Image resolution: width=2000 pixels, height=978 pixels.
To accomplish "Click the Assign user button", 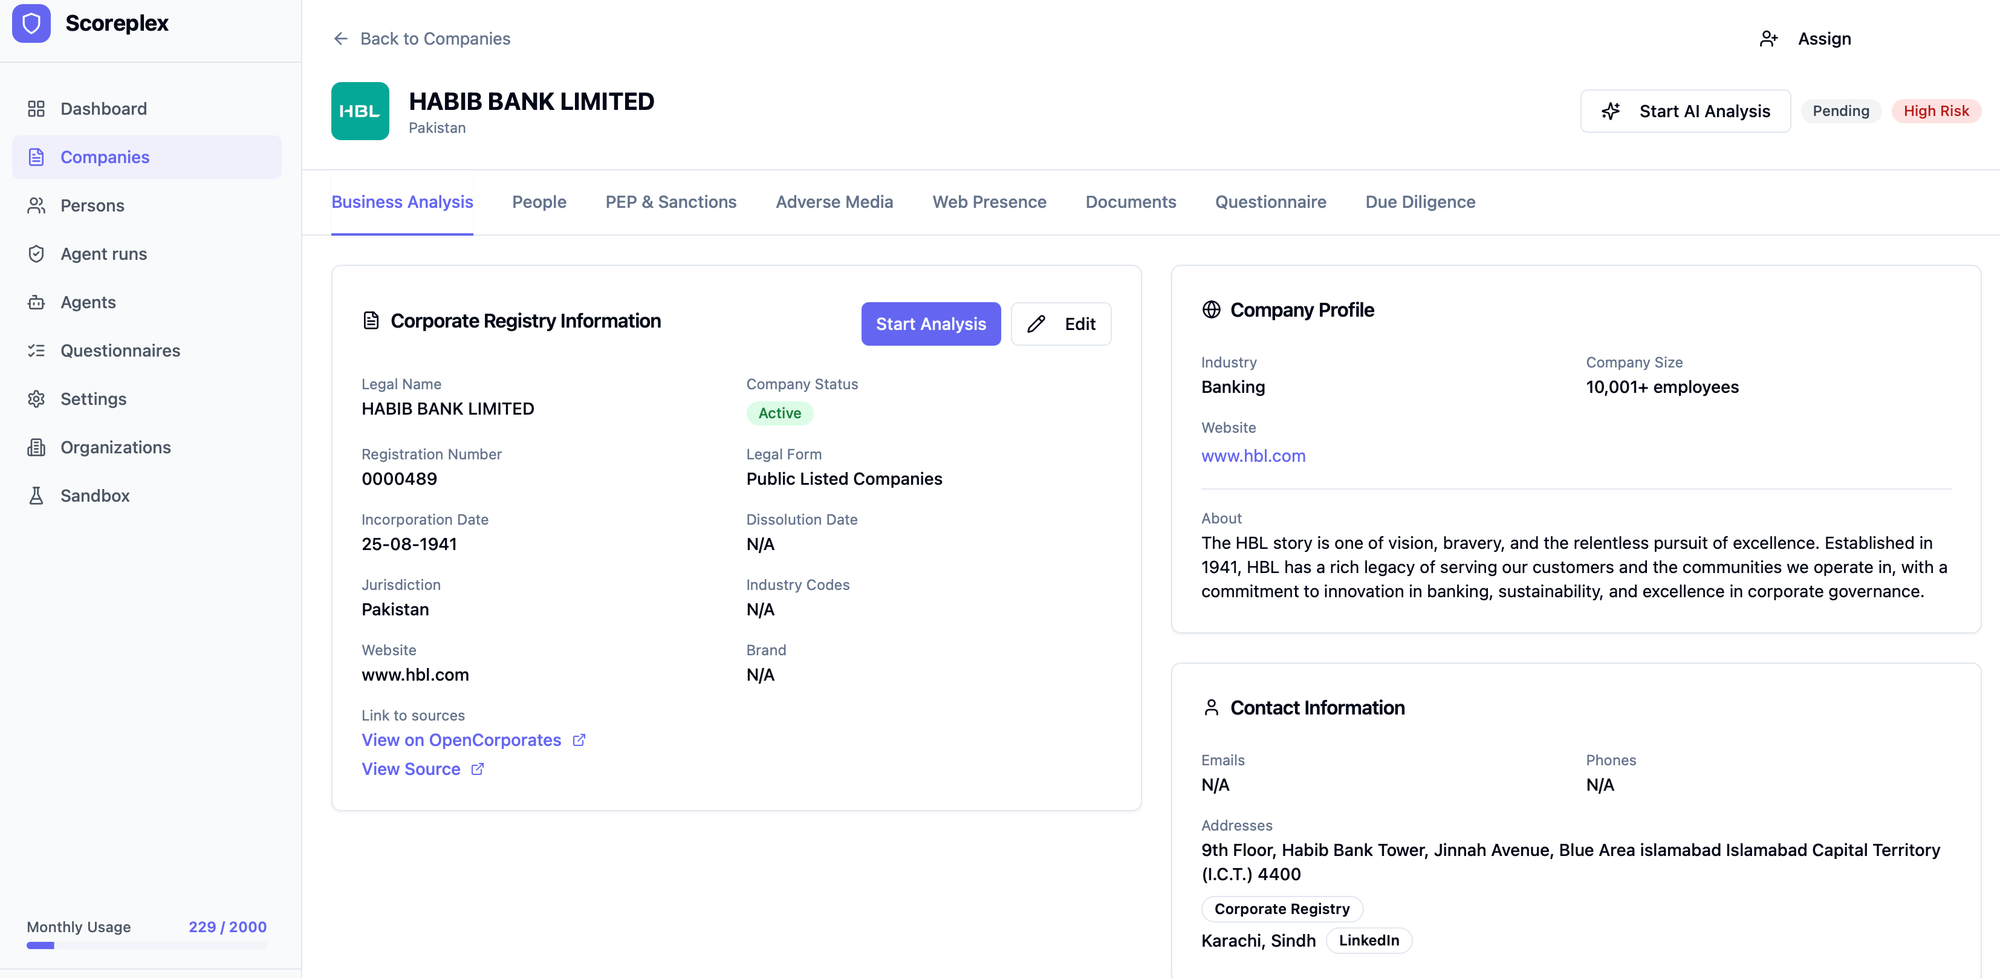I will 1806,39.
